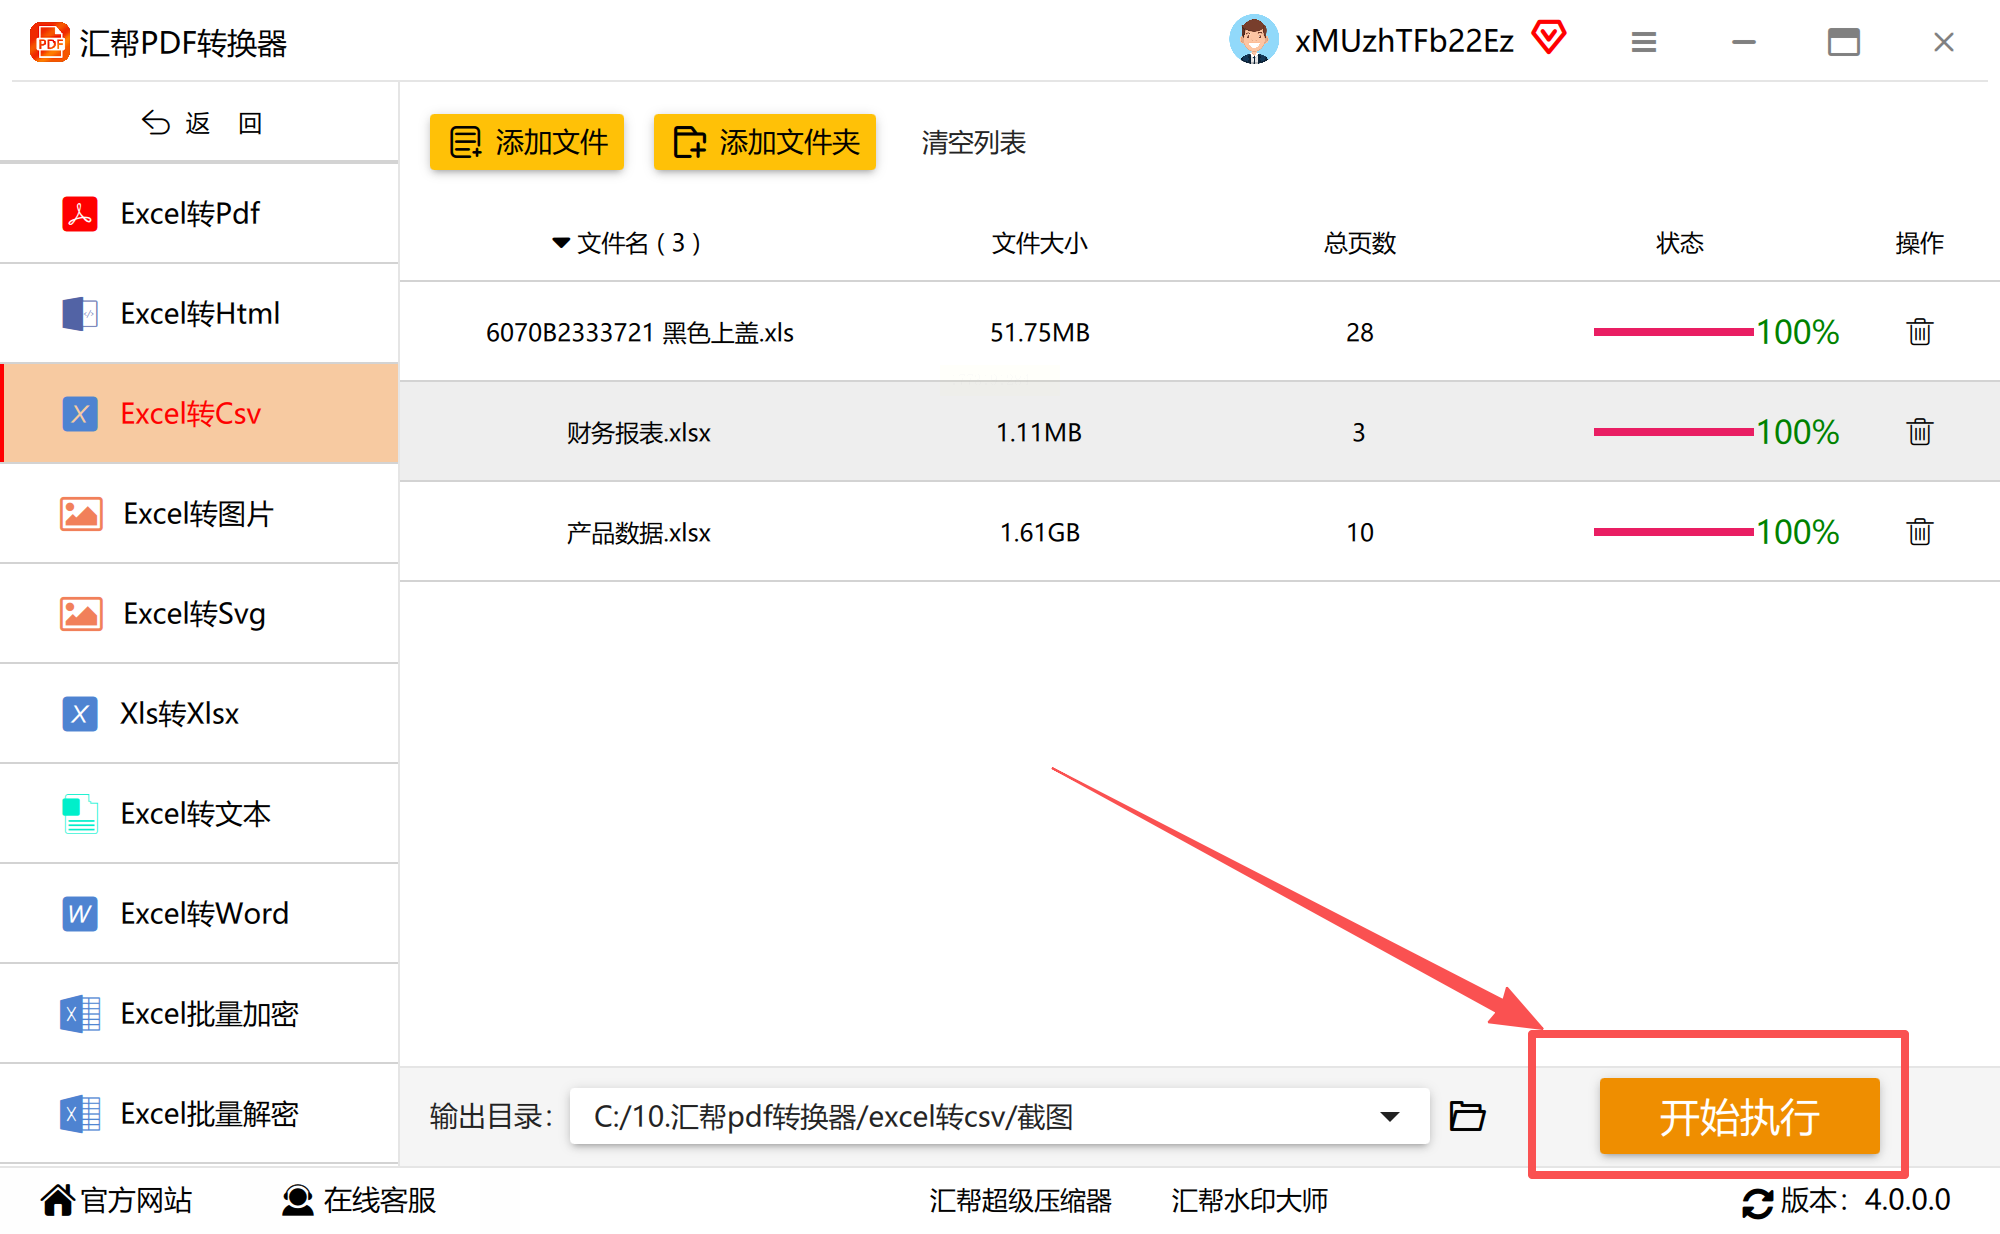Click progress bar of 产品数据.xlsx
2000x1234 pixels.
pyautogui.click(x=1673, y=532)
